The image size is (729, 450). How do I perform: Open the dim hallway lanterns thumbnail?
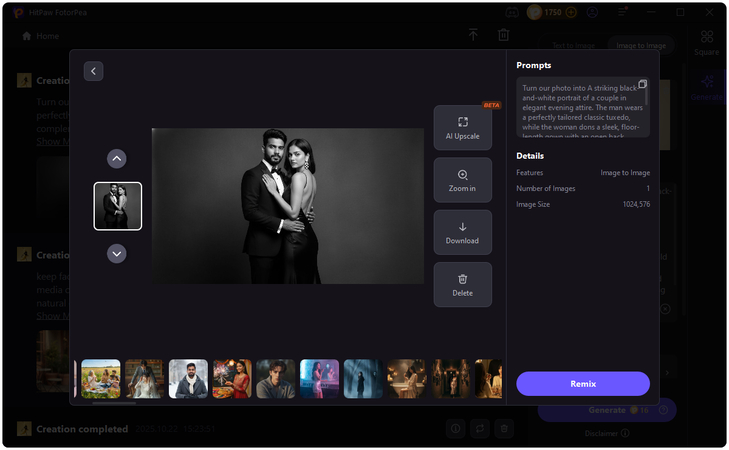[x=451, y=378]
